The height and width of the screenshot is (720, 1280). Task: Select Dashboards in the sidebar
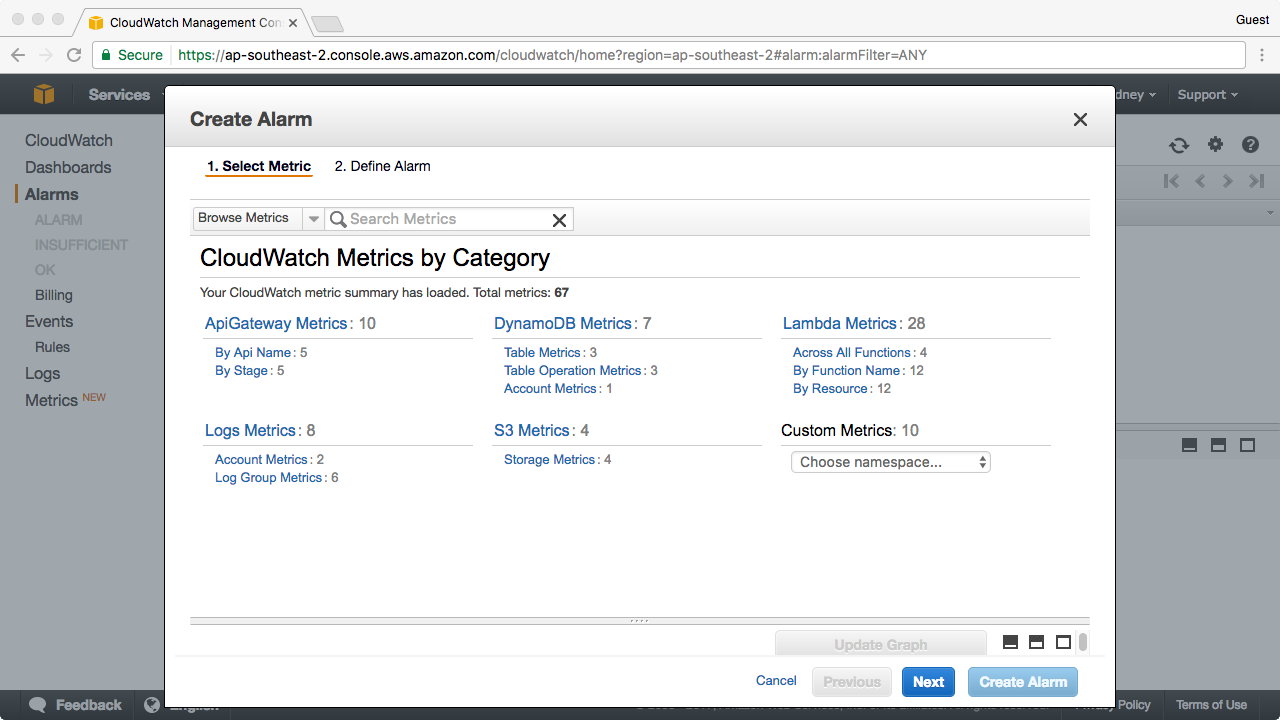pyautogui.click(x=68, y=167)
